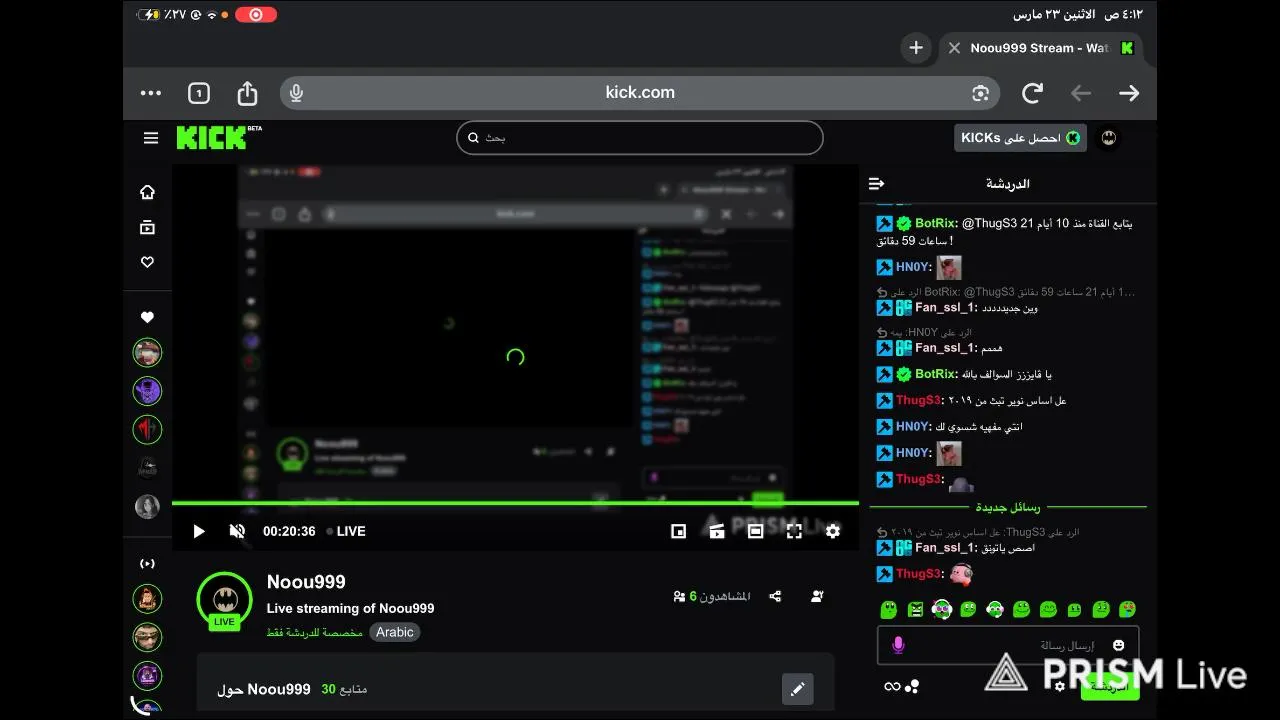The image size is (1280, 720).
Task: Click the live broadcast icon in sidebar
Action: [147, 564]
